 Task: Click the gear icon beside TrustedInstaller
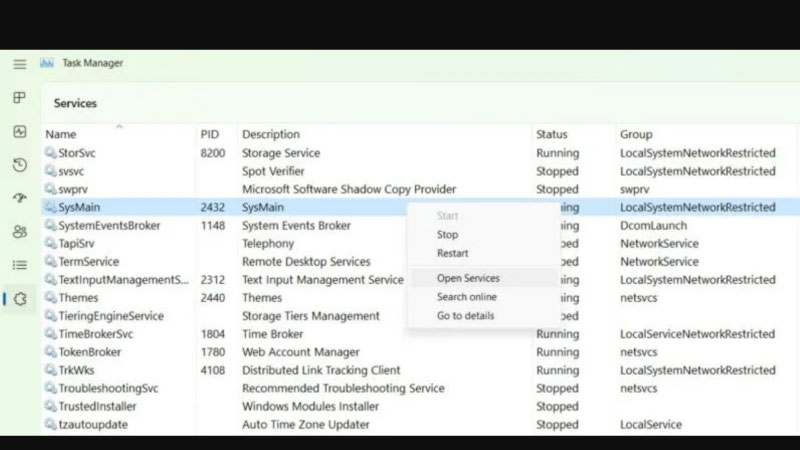[51, 406]
